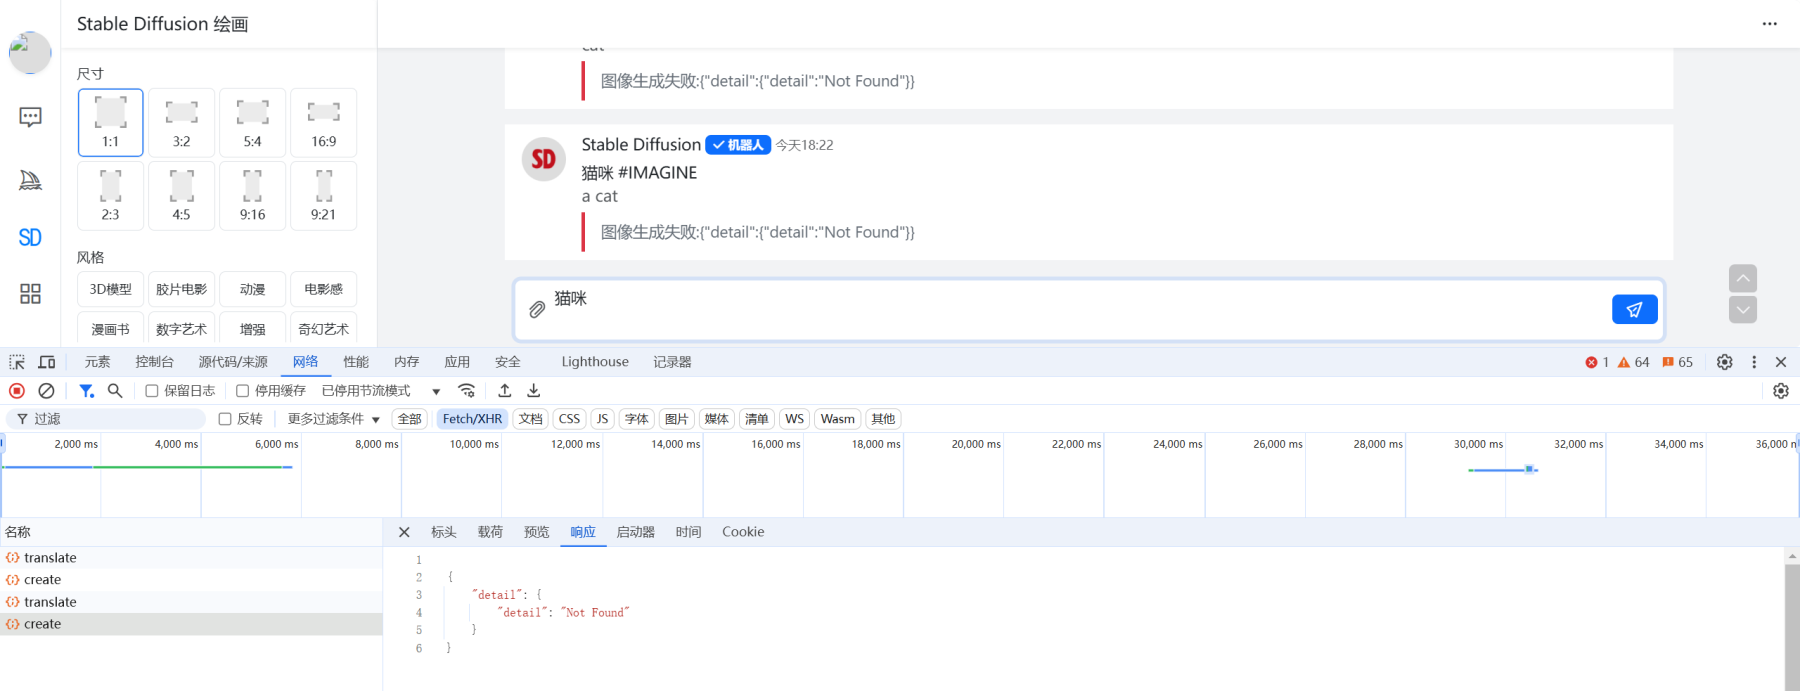
Task: Open the Sources DevTools tab
Action: pyautogui.click(x=233, y=362)
